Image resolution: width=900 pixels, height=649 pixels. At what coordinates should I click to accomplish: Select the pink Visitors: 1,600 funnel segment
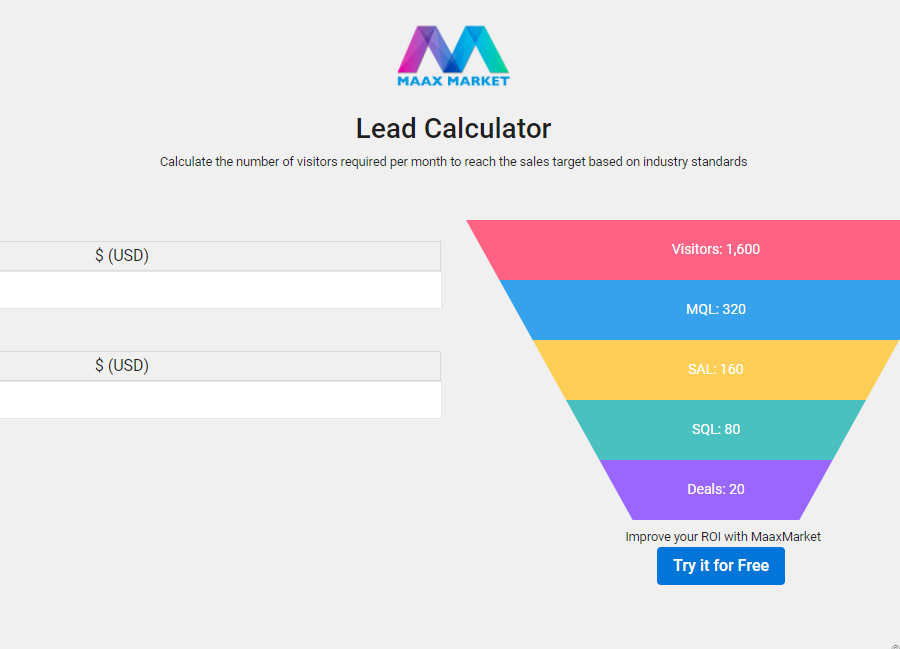click(x=715, y=249)
